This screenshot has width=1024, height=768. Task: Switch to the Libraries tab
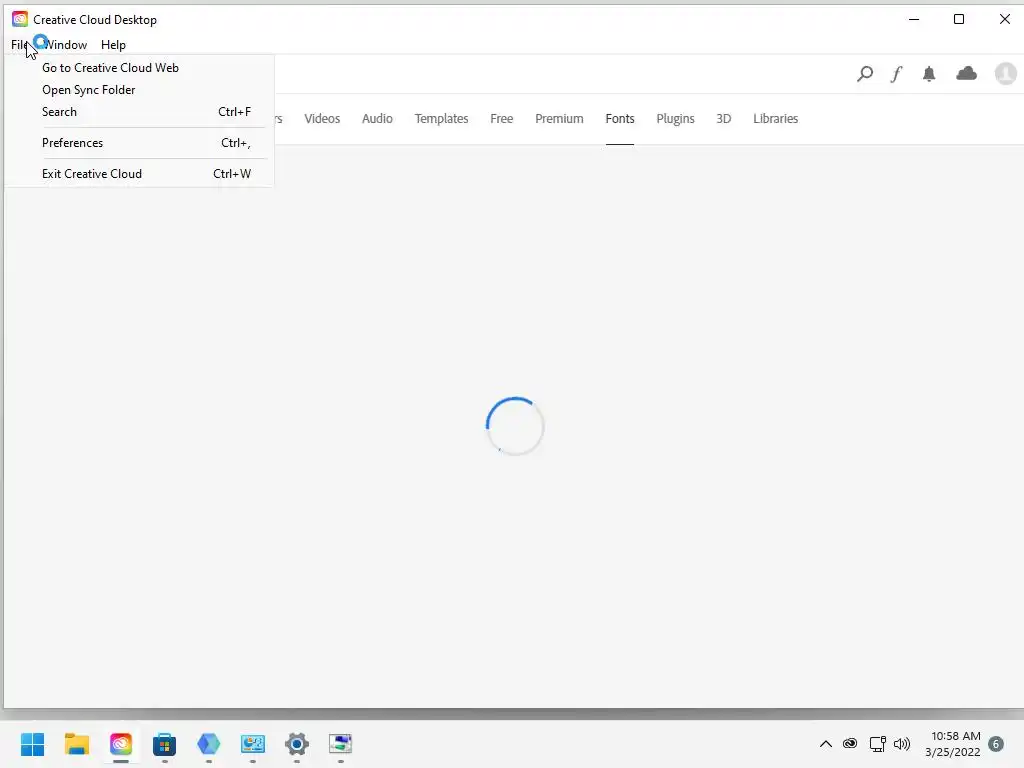click(775, 119)
